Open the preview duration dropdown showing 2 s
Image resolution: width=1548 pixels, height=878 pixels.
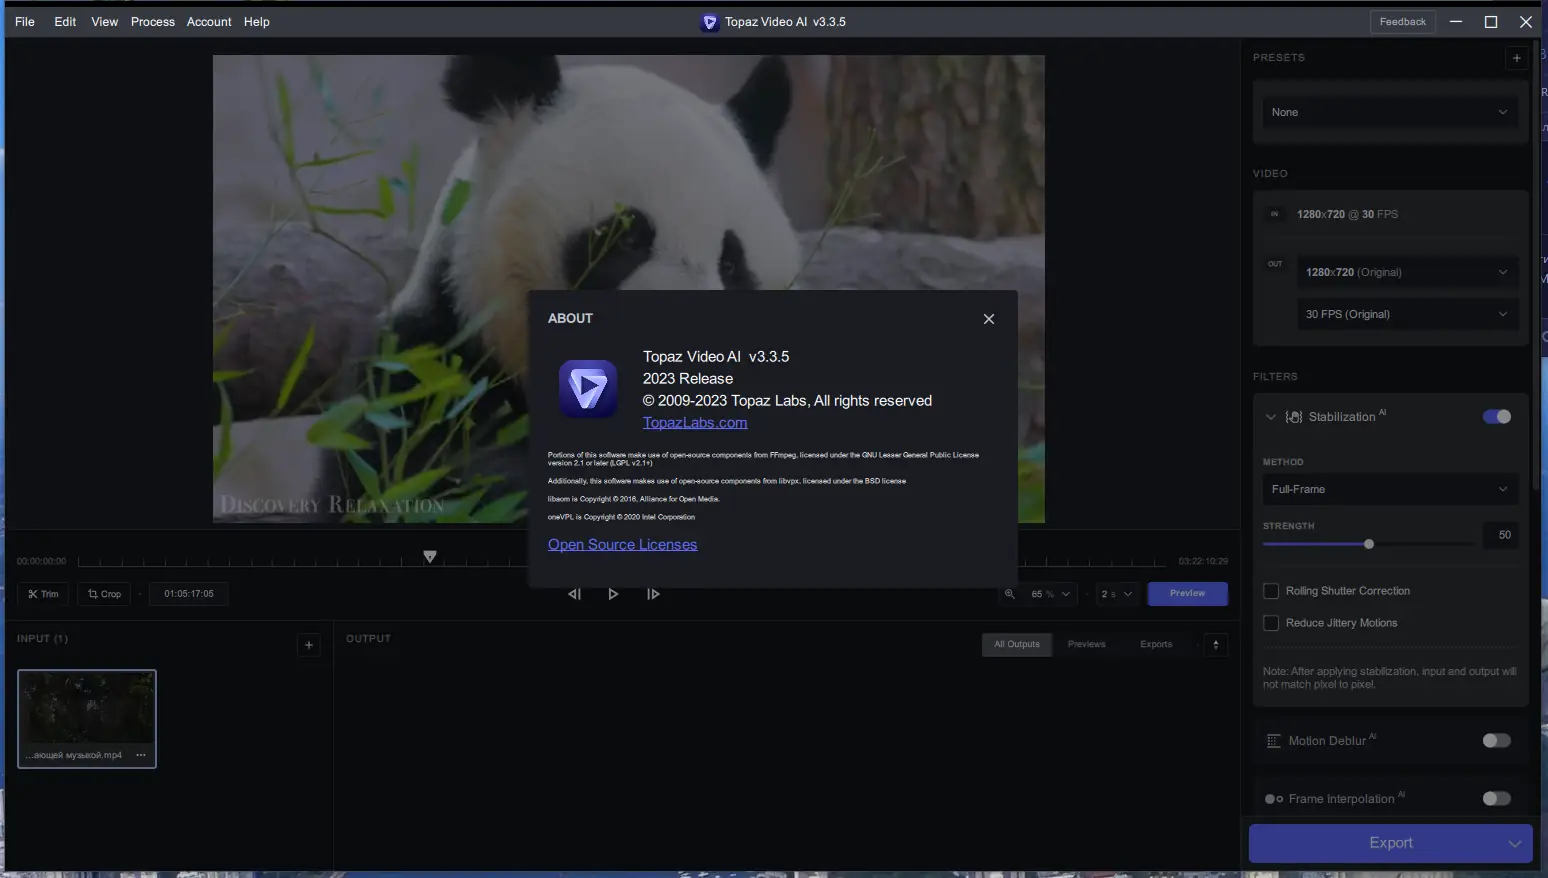[x=1117, y=594]
